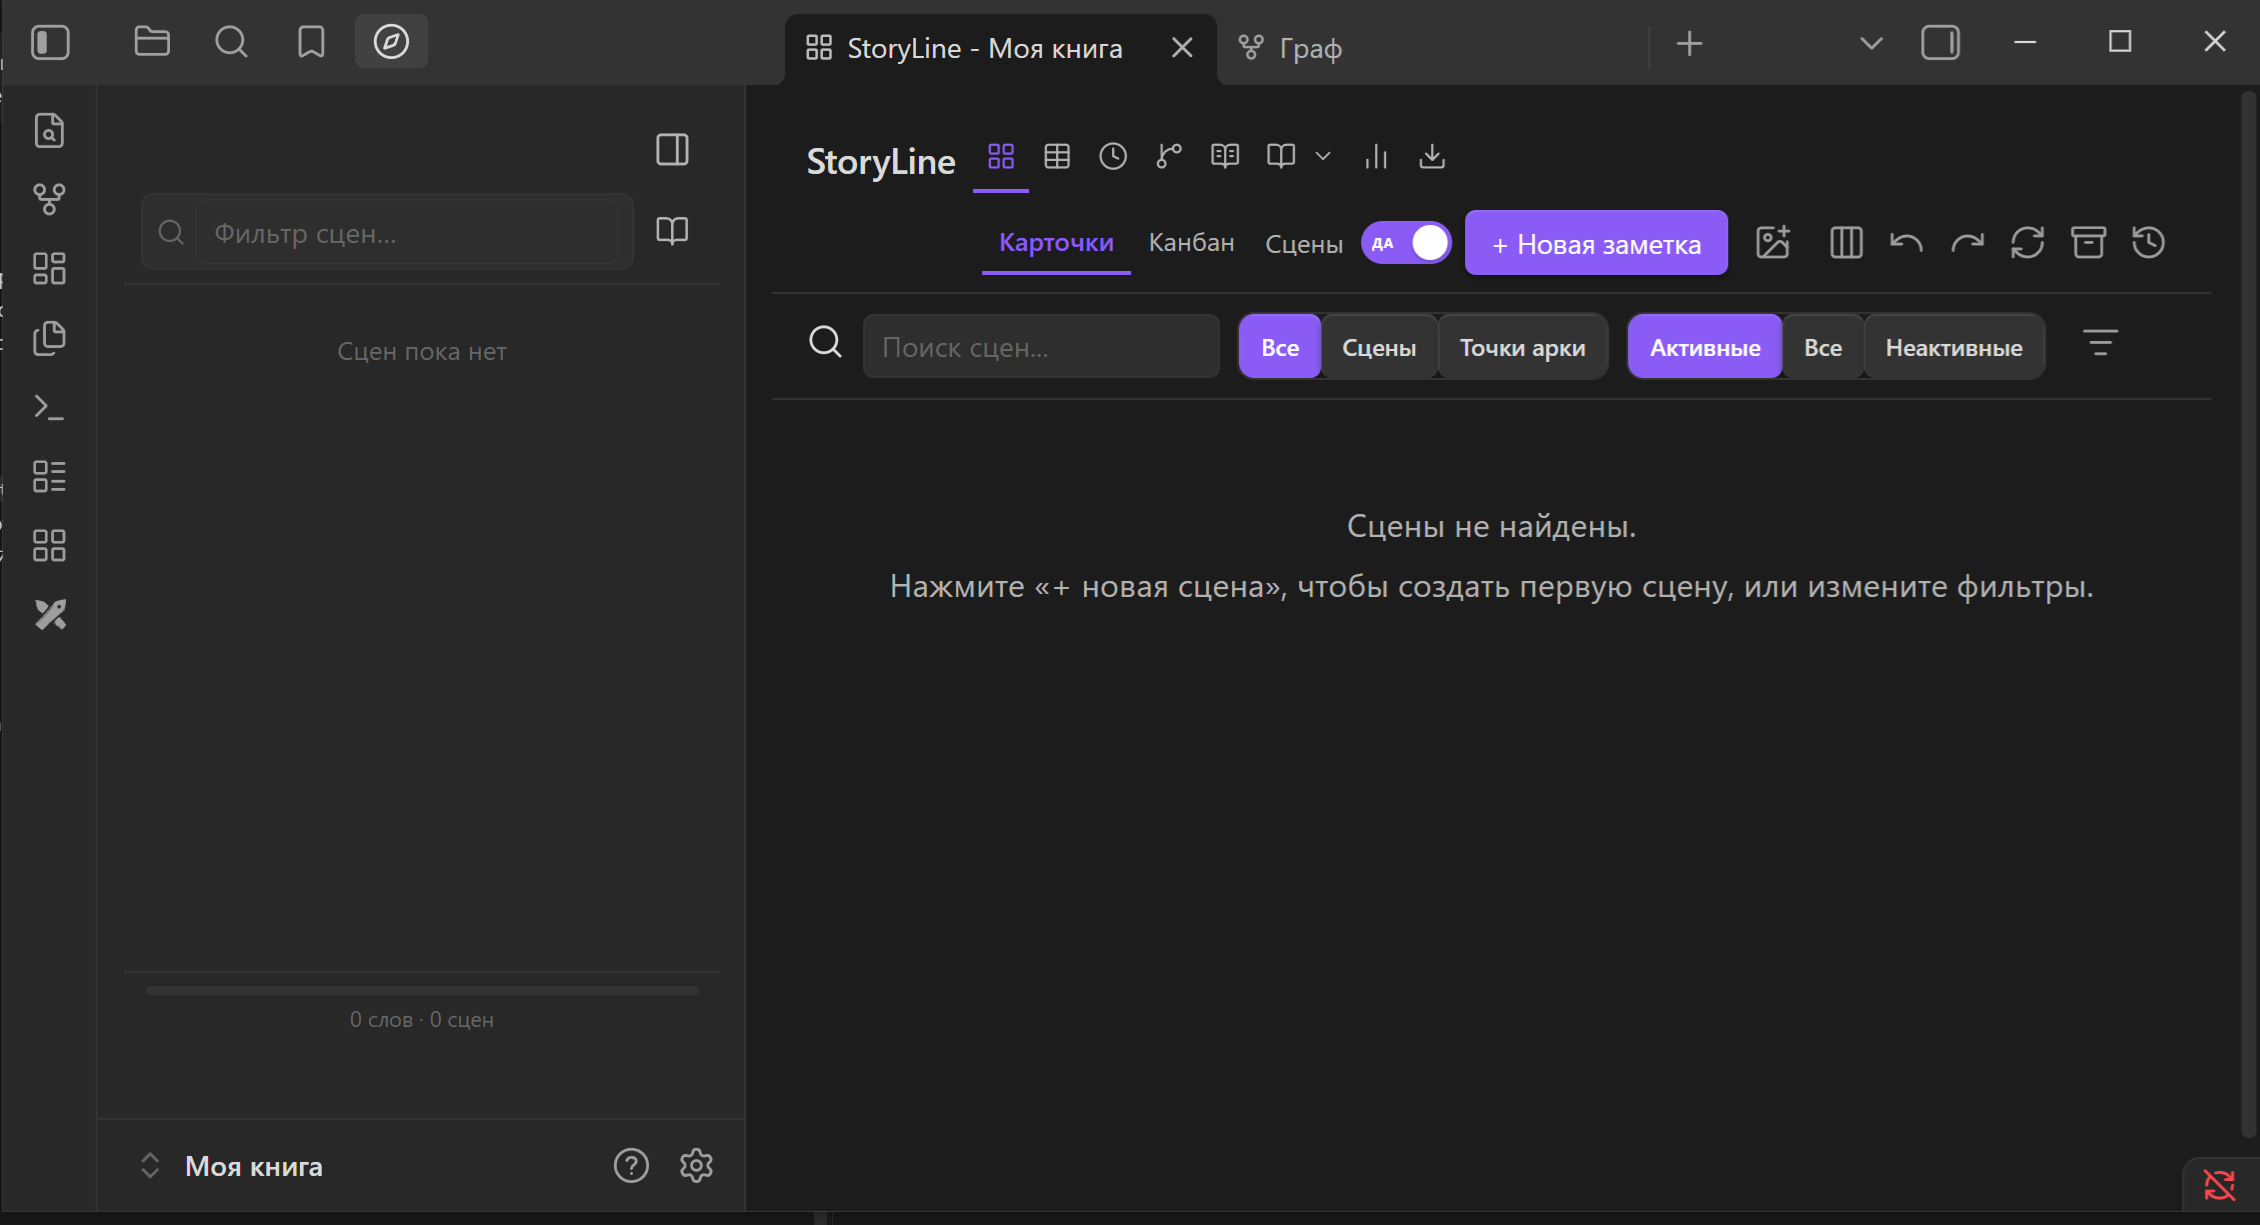Image resolution: width=2260 pixels, height=1225 pixels.
Task: Click the Поиск сцен search field
Action: 1041,347
